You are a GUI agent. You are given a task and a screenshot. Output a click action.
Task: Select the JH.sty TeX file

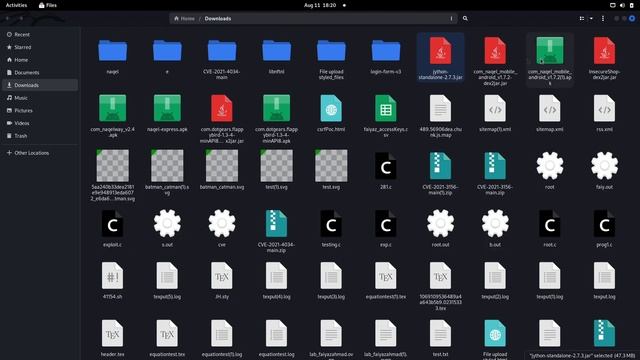(222, 281)
